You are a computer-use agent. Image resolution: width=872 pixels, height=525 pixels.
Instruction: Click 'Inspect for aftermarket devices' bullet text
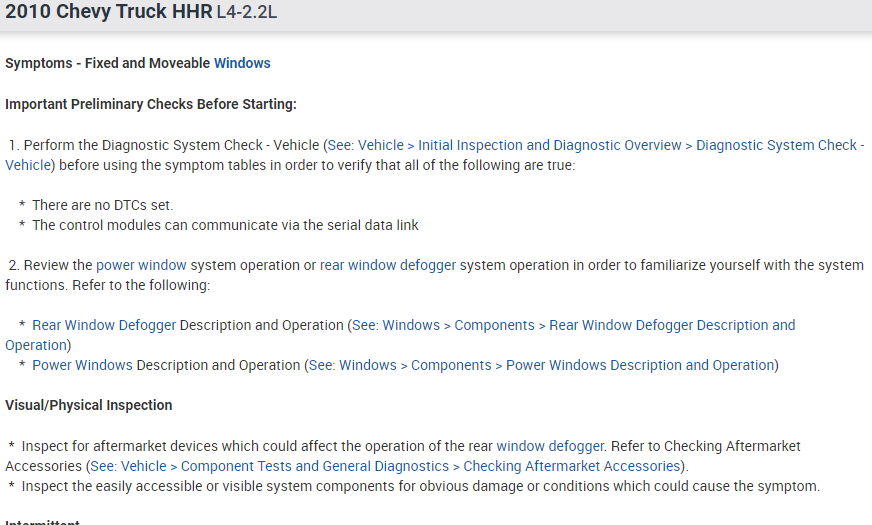250,446
